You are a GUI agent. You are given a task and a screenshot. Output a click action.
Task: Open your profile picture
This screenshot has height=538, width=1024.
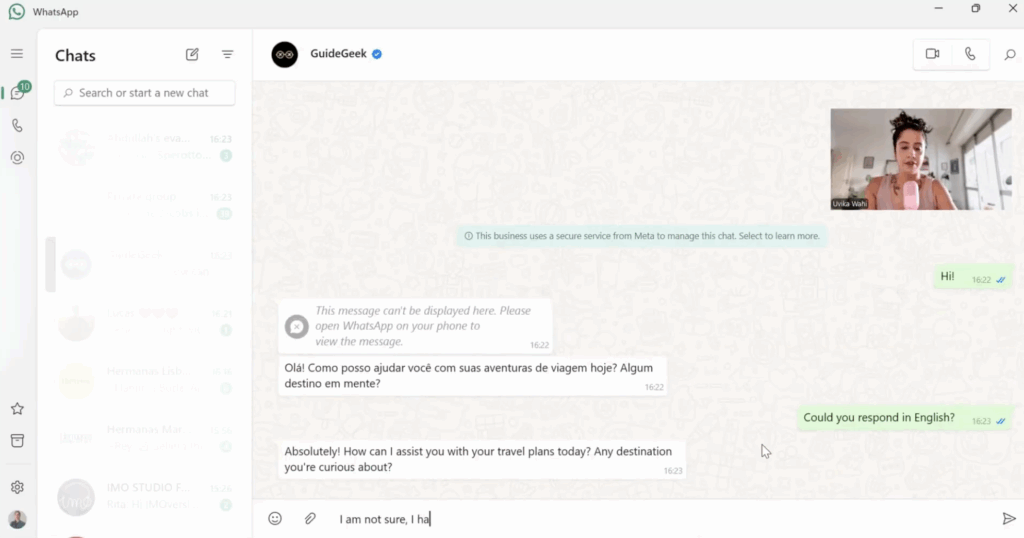[x=17, y=519]
